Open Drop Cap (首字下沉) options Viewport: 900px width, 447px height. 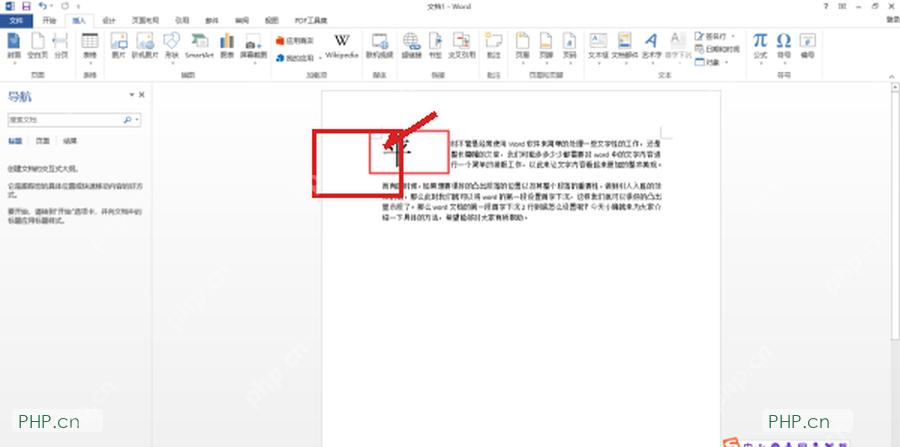tap(678, 48)
